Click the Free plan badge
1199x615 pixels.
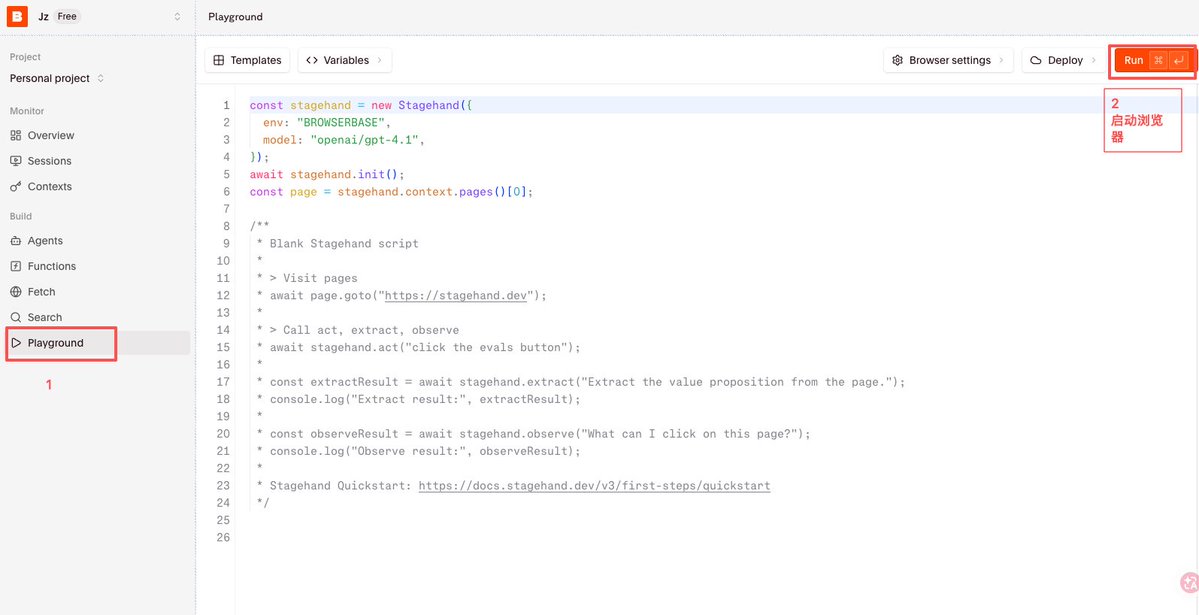point(67,16)
